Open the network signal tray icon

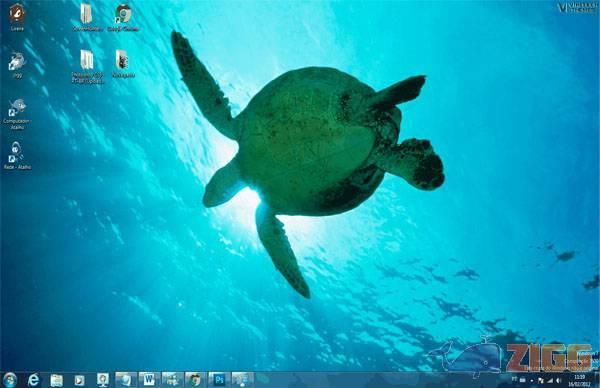click(x=550, y=381)
